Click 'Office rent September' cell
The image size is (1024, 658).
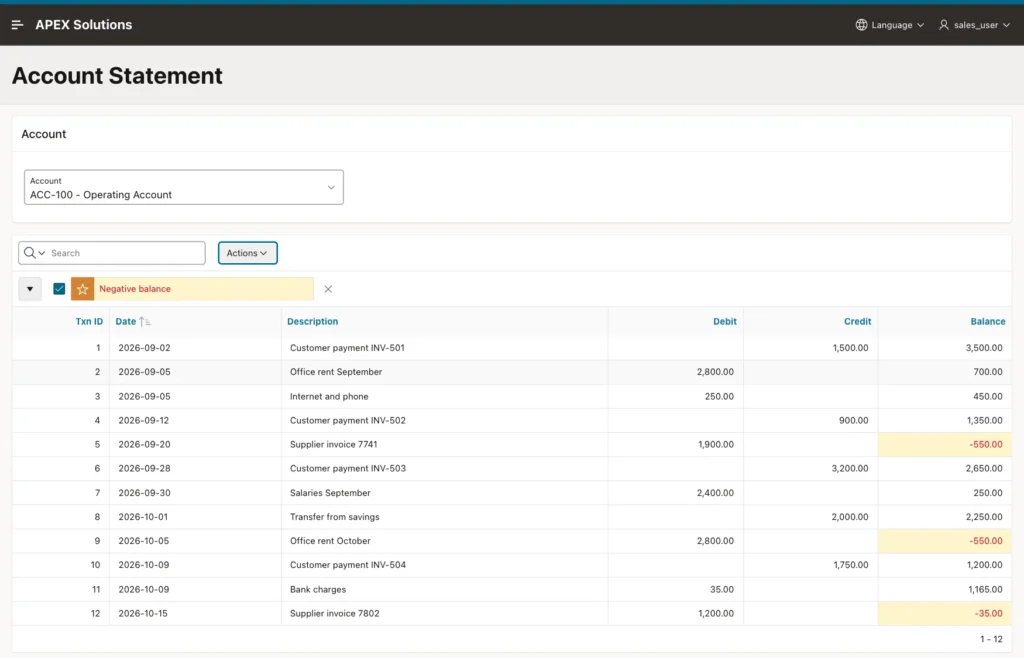(336, 372)
